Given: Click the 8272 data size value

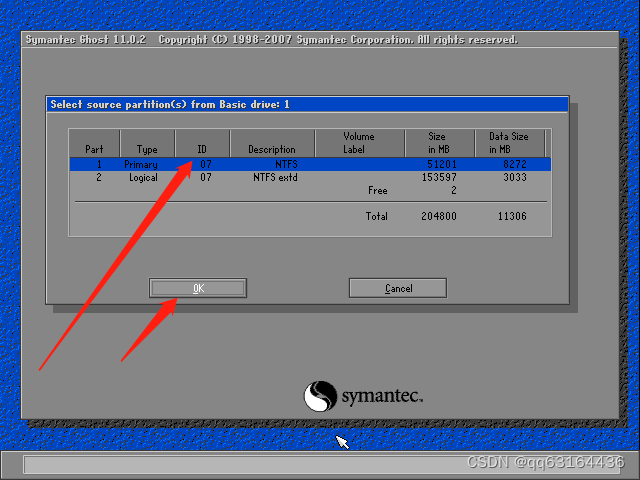Looking at the screenshot, I should [515, 164].
